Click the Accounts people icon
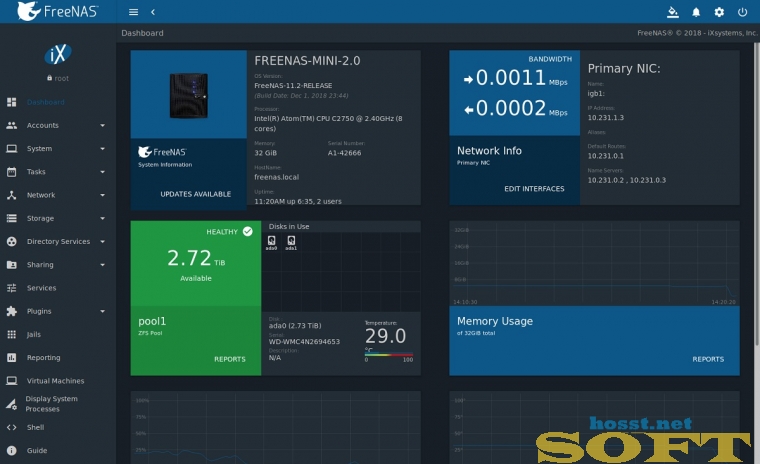The height and width of the screenshot is (464, 760). 12,125
